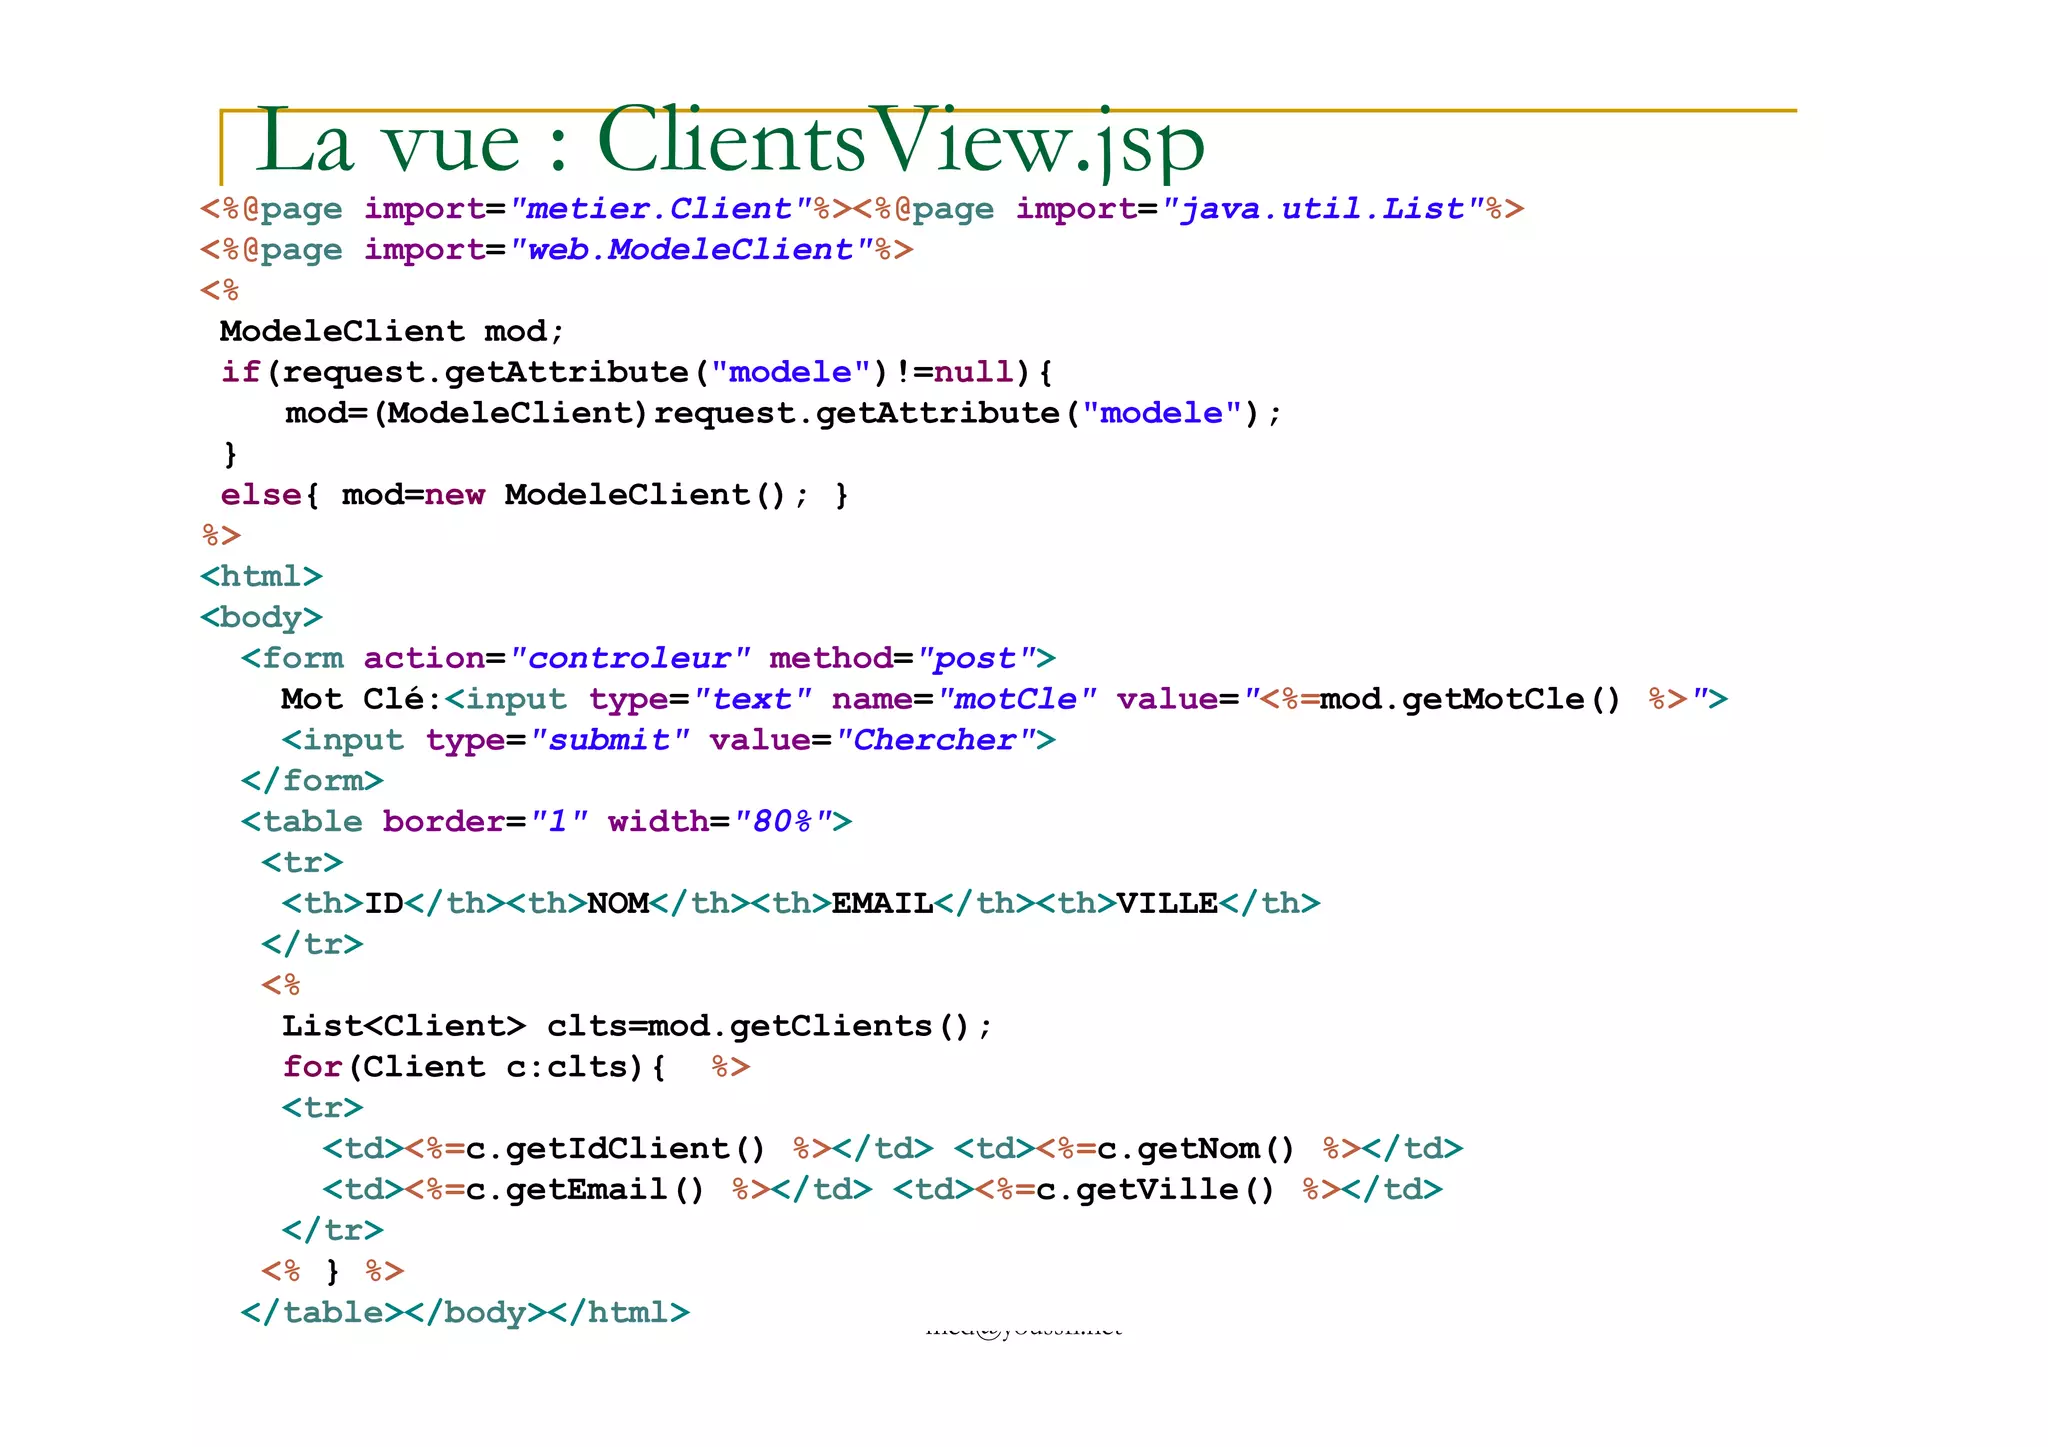Click the expression "c.getVille()"
The height and width of the screenshot is (1447, 2048).
(1156, 1190)
